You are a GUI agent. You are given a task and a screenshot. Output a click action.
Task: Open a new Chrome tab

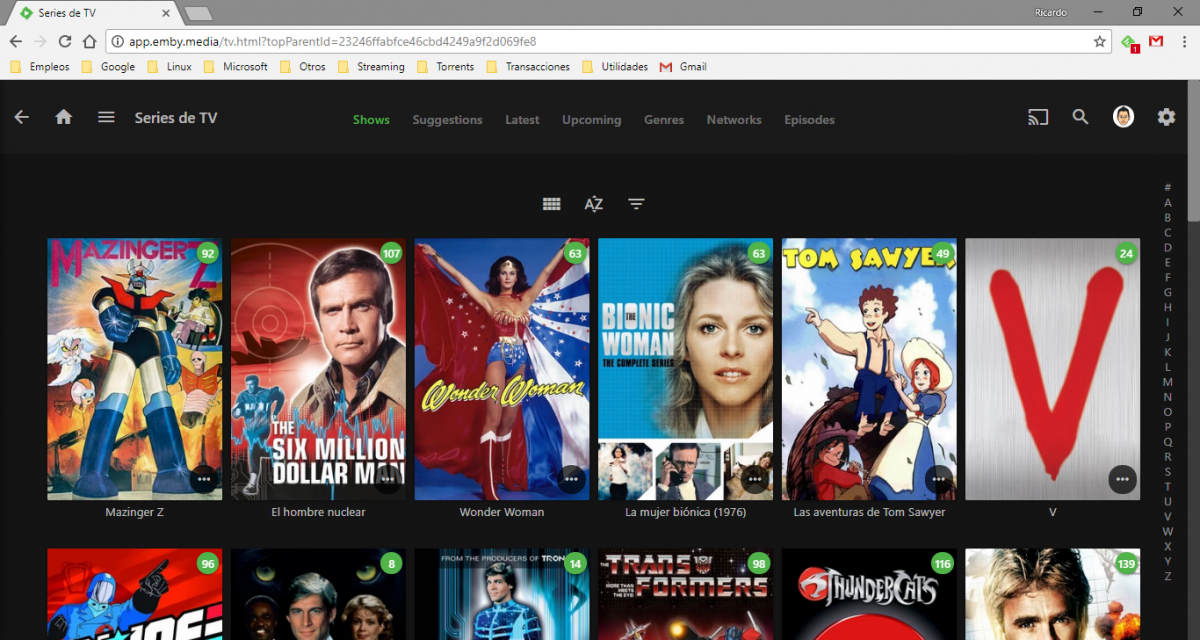click(198, 13)
